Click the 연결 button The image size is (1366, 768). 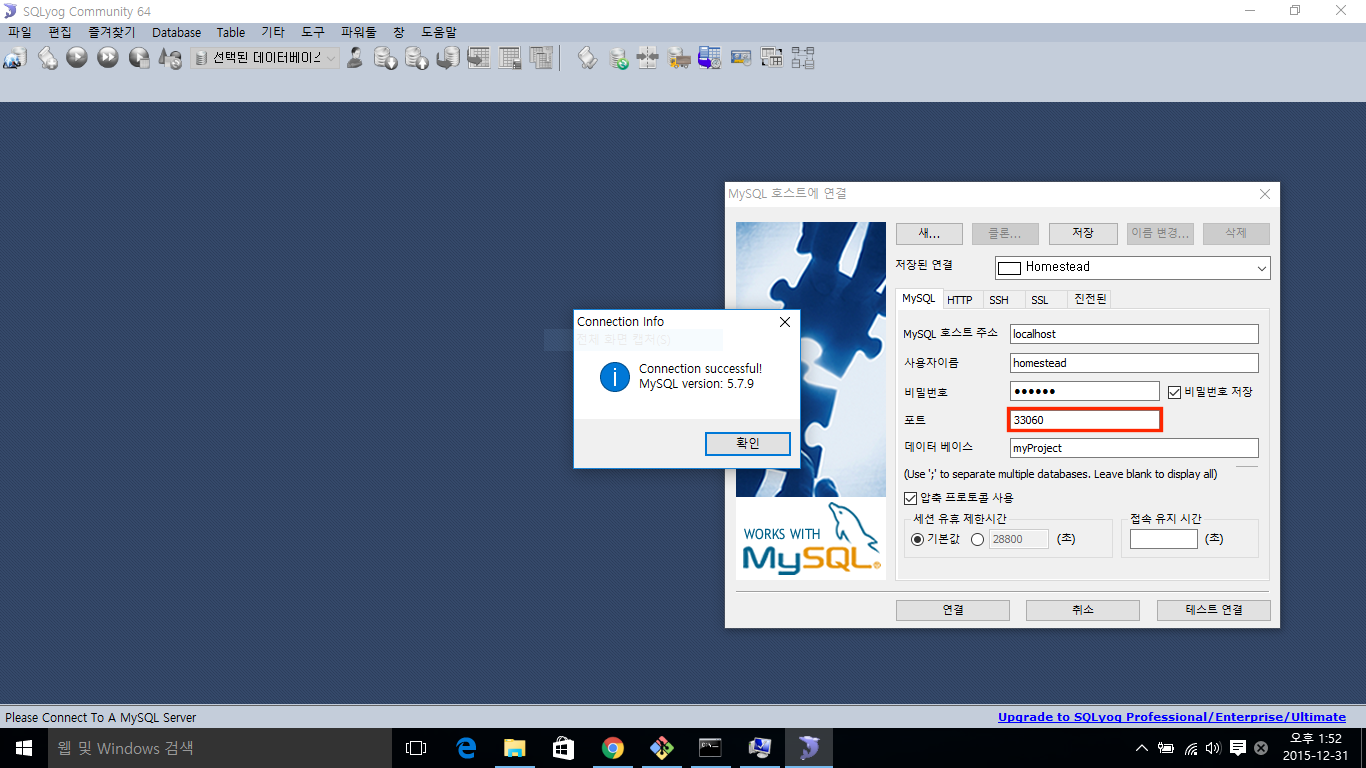(952, 610)
